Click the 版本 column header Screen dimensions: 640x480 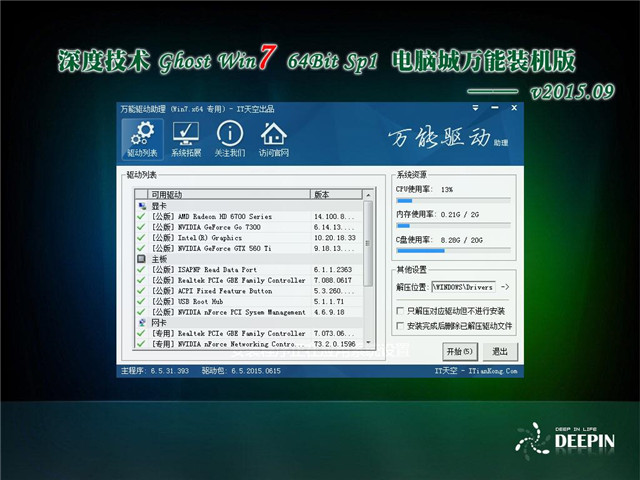(336, 194)
